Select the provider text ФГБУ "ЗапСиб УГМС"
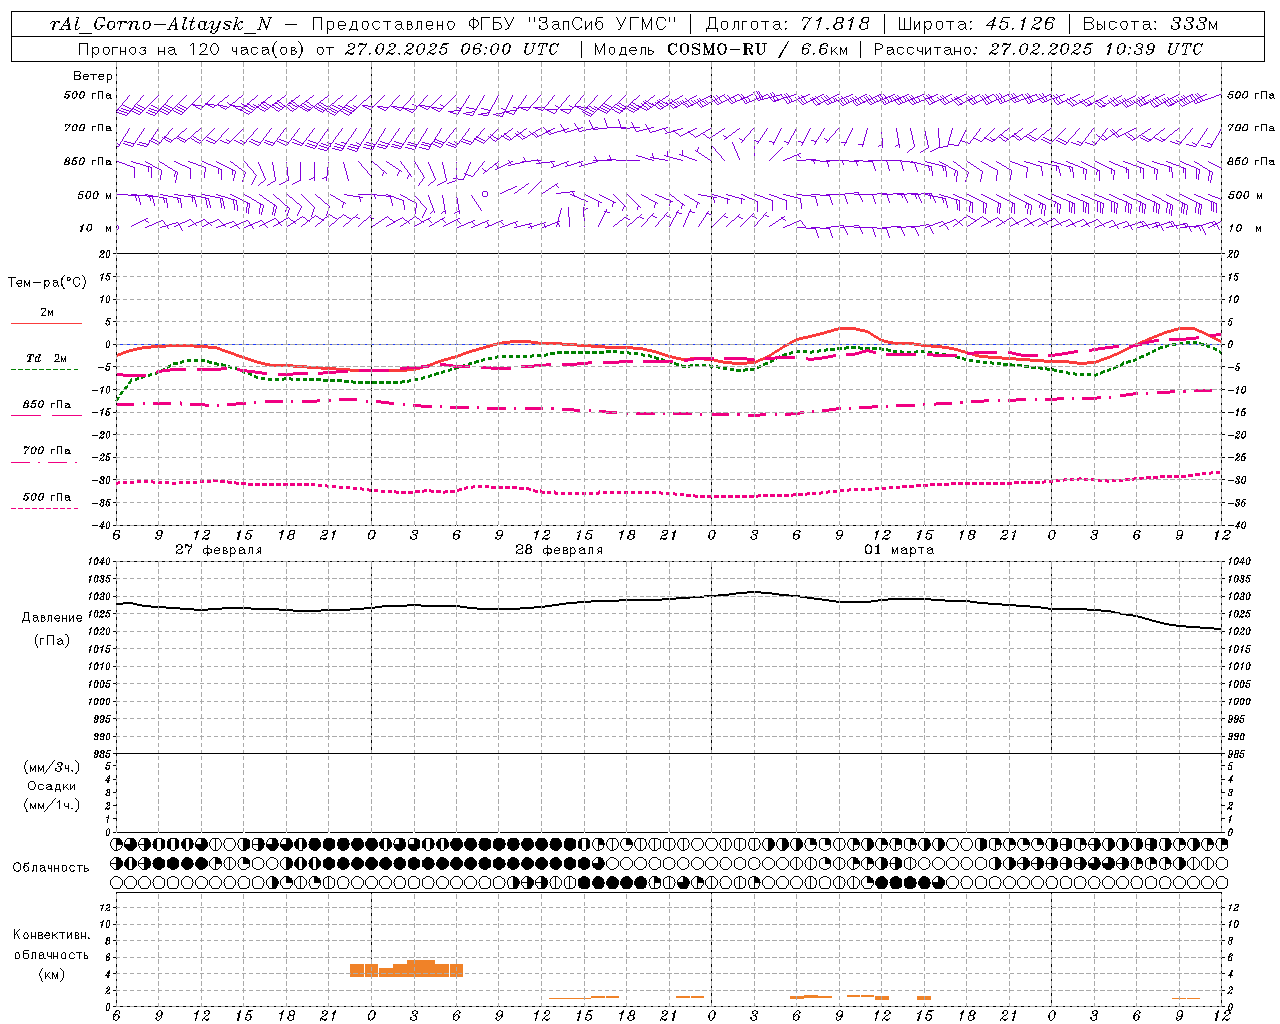Image resolution: width=1280 pixels, height=1024 pixels. [x=571, y=24]
